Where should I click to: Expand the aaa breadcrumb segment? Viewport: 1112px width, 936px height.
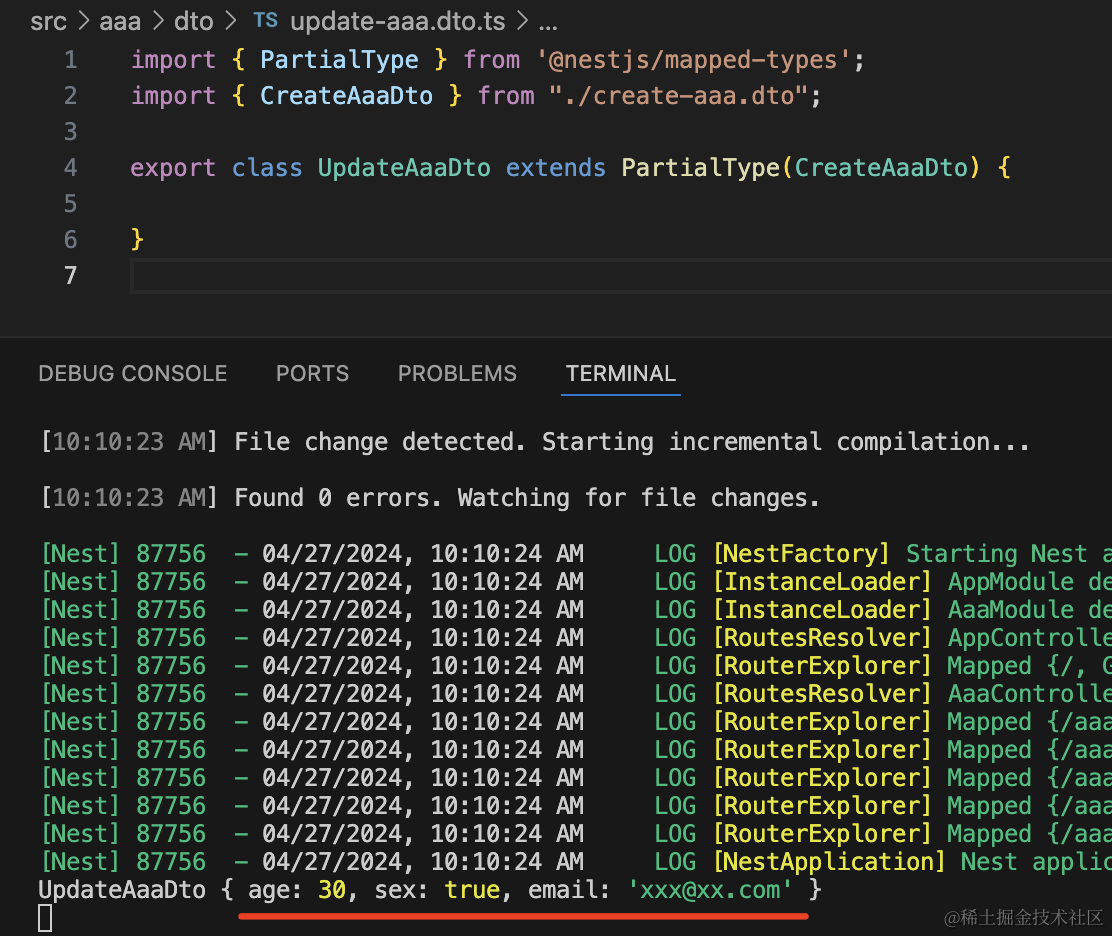point(120,21)
